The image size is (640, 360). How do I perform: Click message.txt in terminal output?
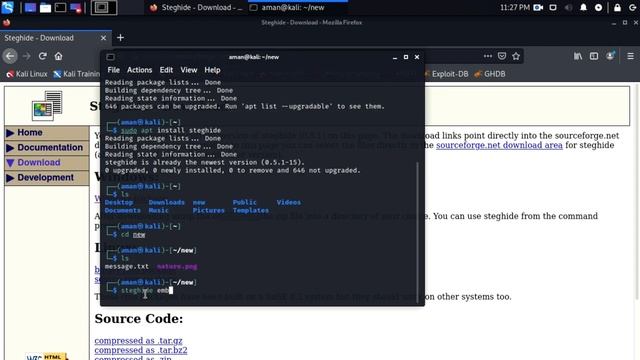127,266
